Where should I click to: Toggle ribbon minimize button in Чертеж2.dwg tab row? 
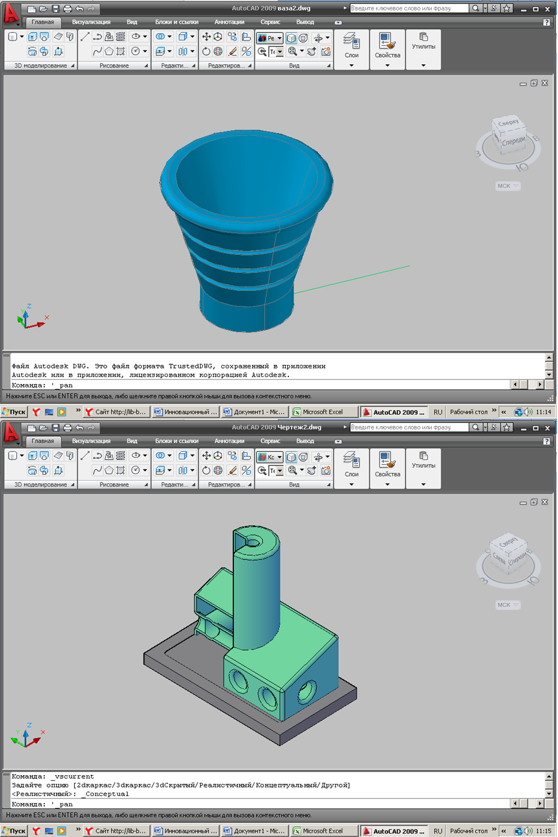point(338,442)
